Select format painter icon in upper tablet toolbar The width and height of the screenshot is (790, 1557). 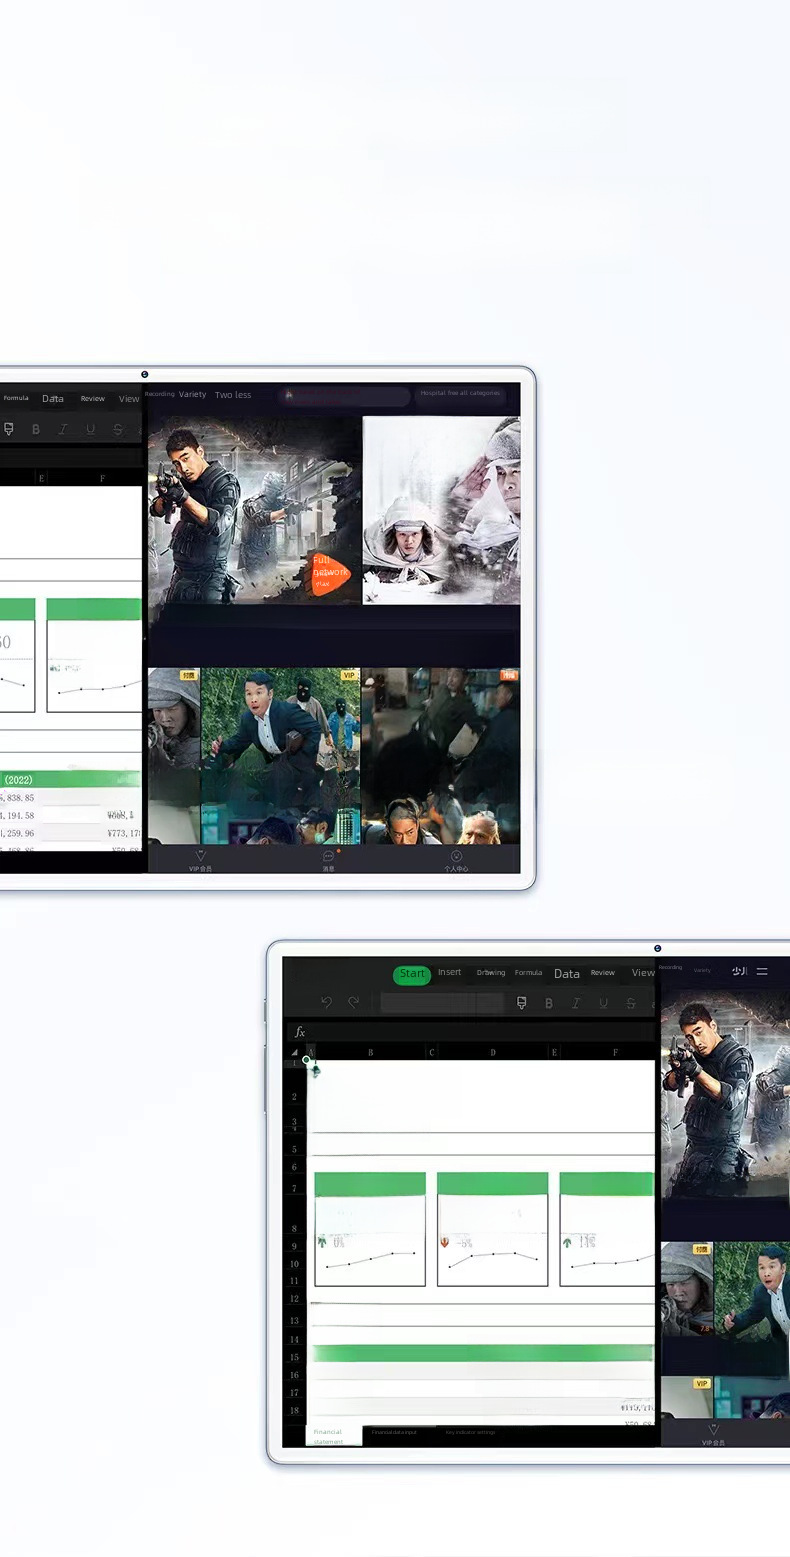[8, 429]
